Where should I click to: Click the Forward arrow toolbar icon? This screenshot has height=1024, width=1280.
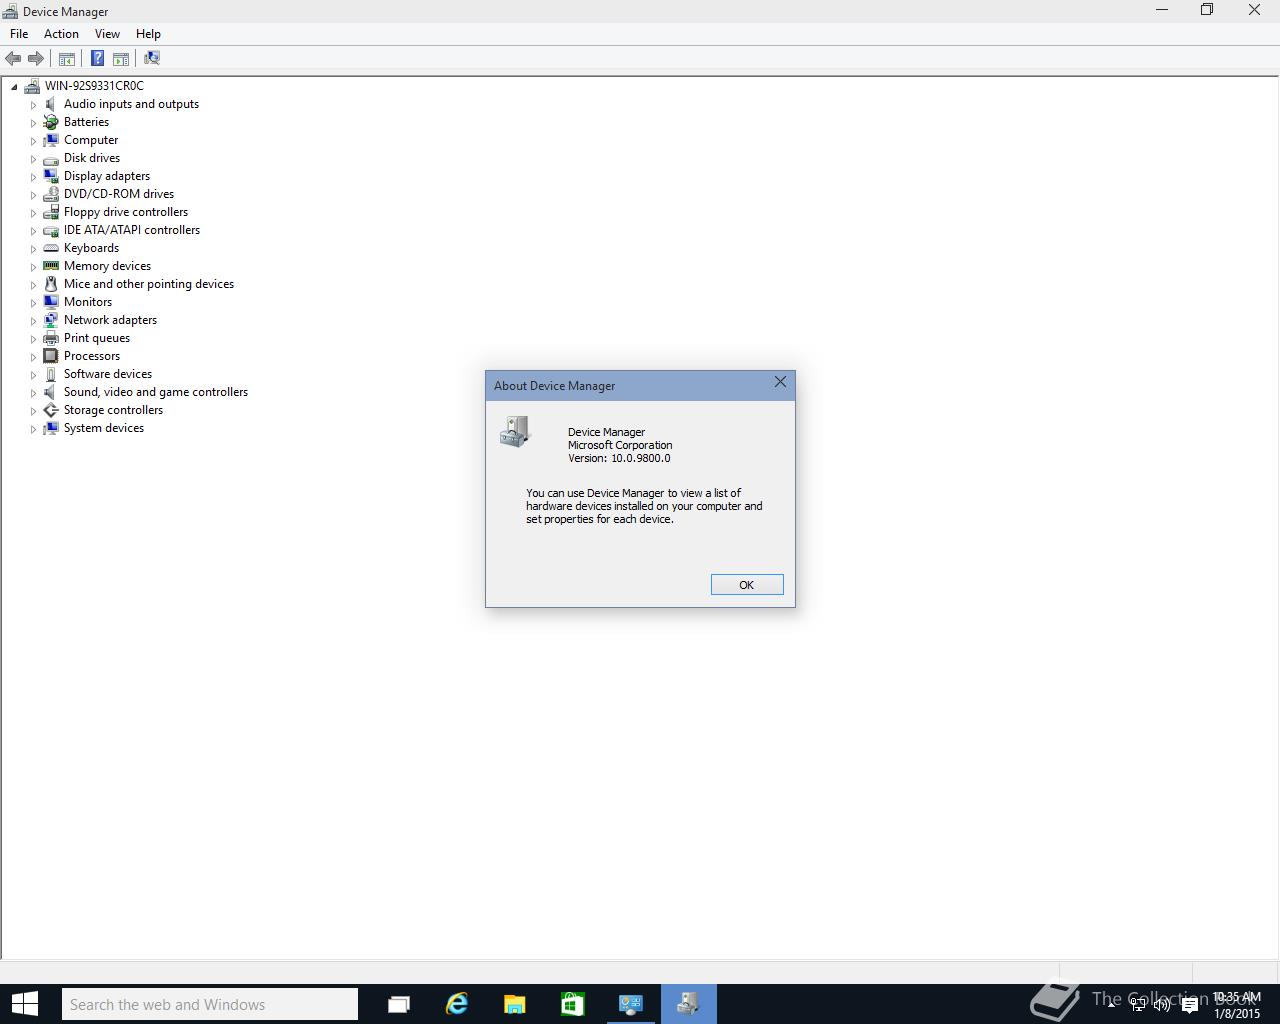tap(36, 59)
